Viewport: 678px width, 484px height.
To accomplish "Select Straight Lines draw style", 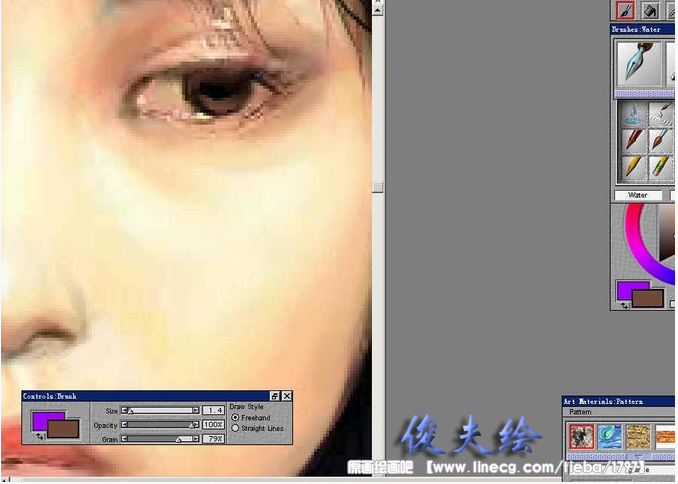I will (235, 429).
